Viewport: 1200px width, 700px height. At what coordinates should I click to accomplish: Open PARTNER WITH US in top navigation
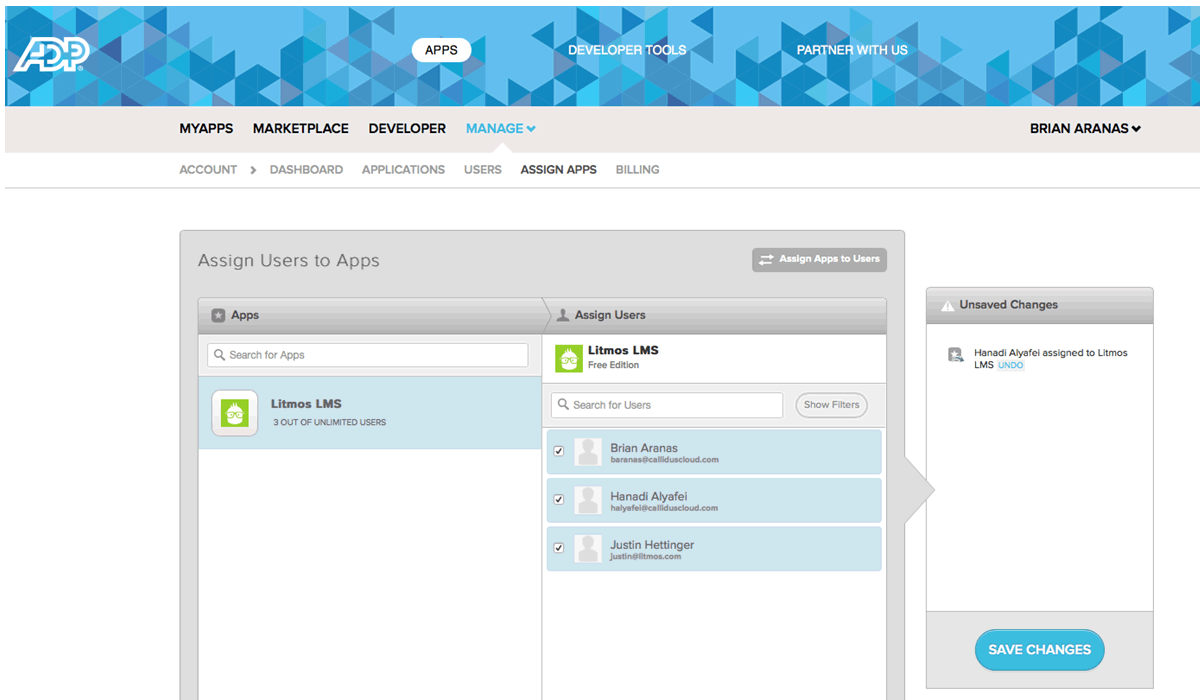[x=852, y=50]
